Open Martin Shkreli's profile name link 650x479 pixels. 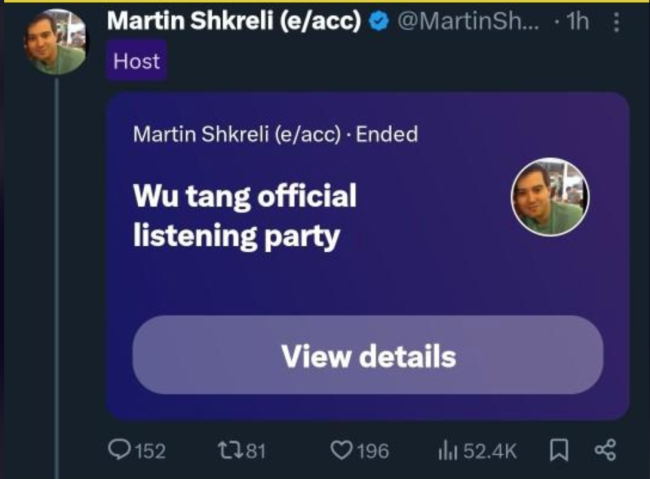coord(232,21)
